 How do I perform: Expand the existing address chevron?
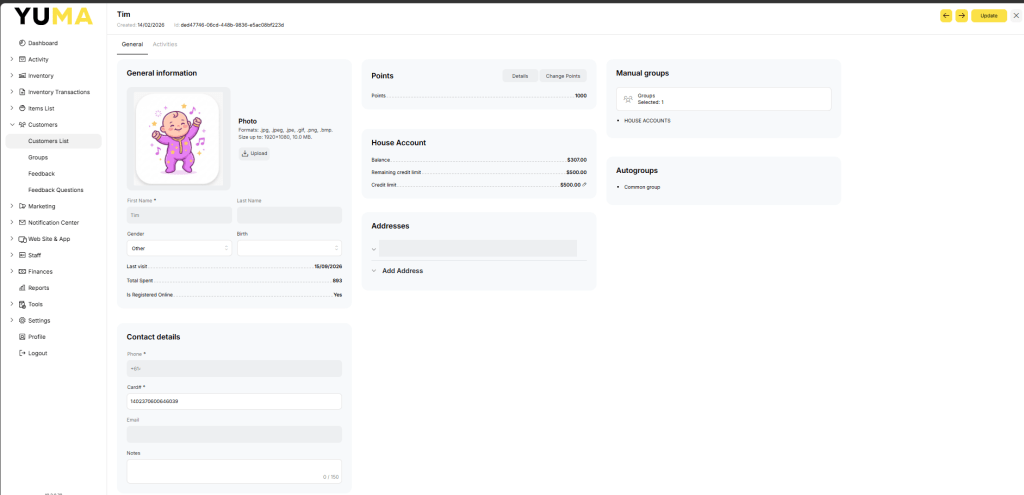(374, 249)
